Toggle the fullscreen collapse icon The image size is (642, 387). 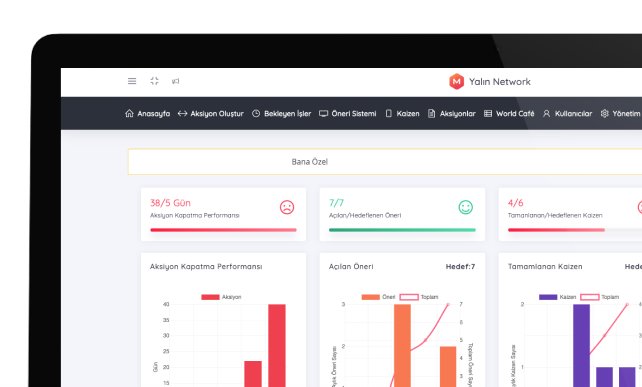pyautogui.click(x=154, y=81)
